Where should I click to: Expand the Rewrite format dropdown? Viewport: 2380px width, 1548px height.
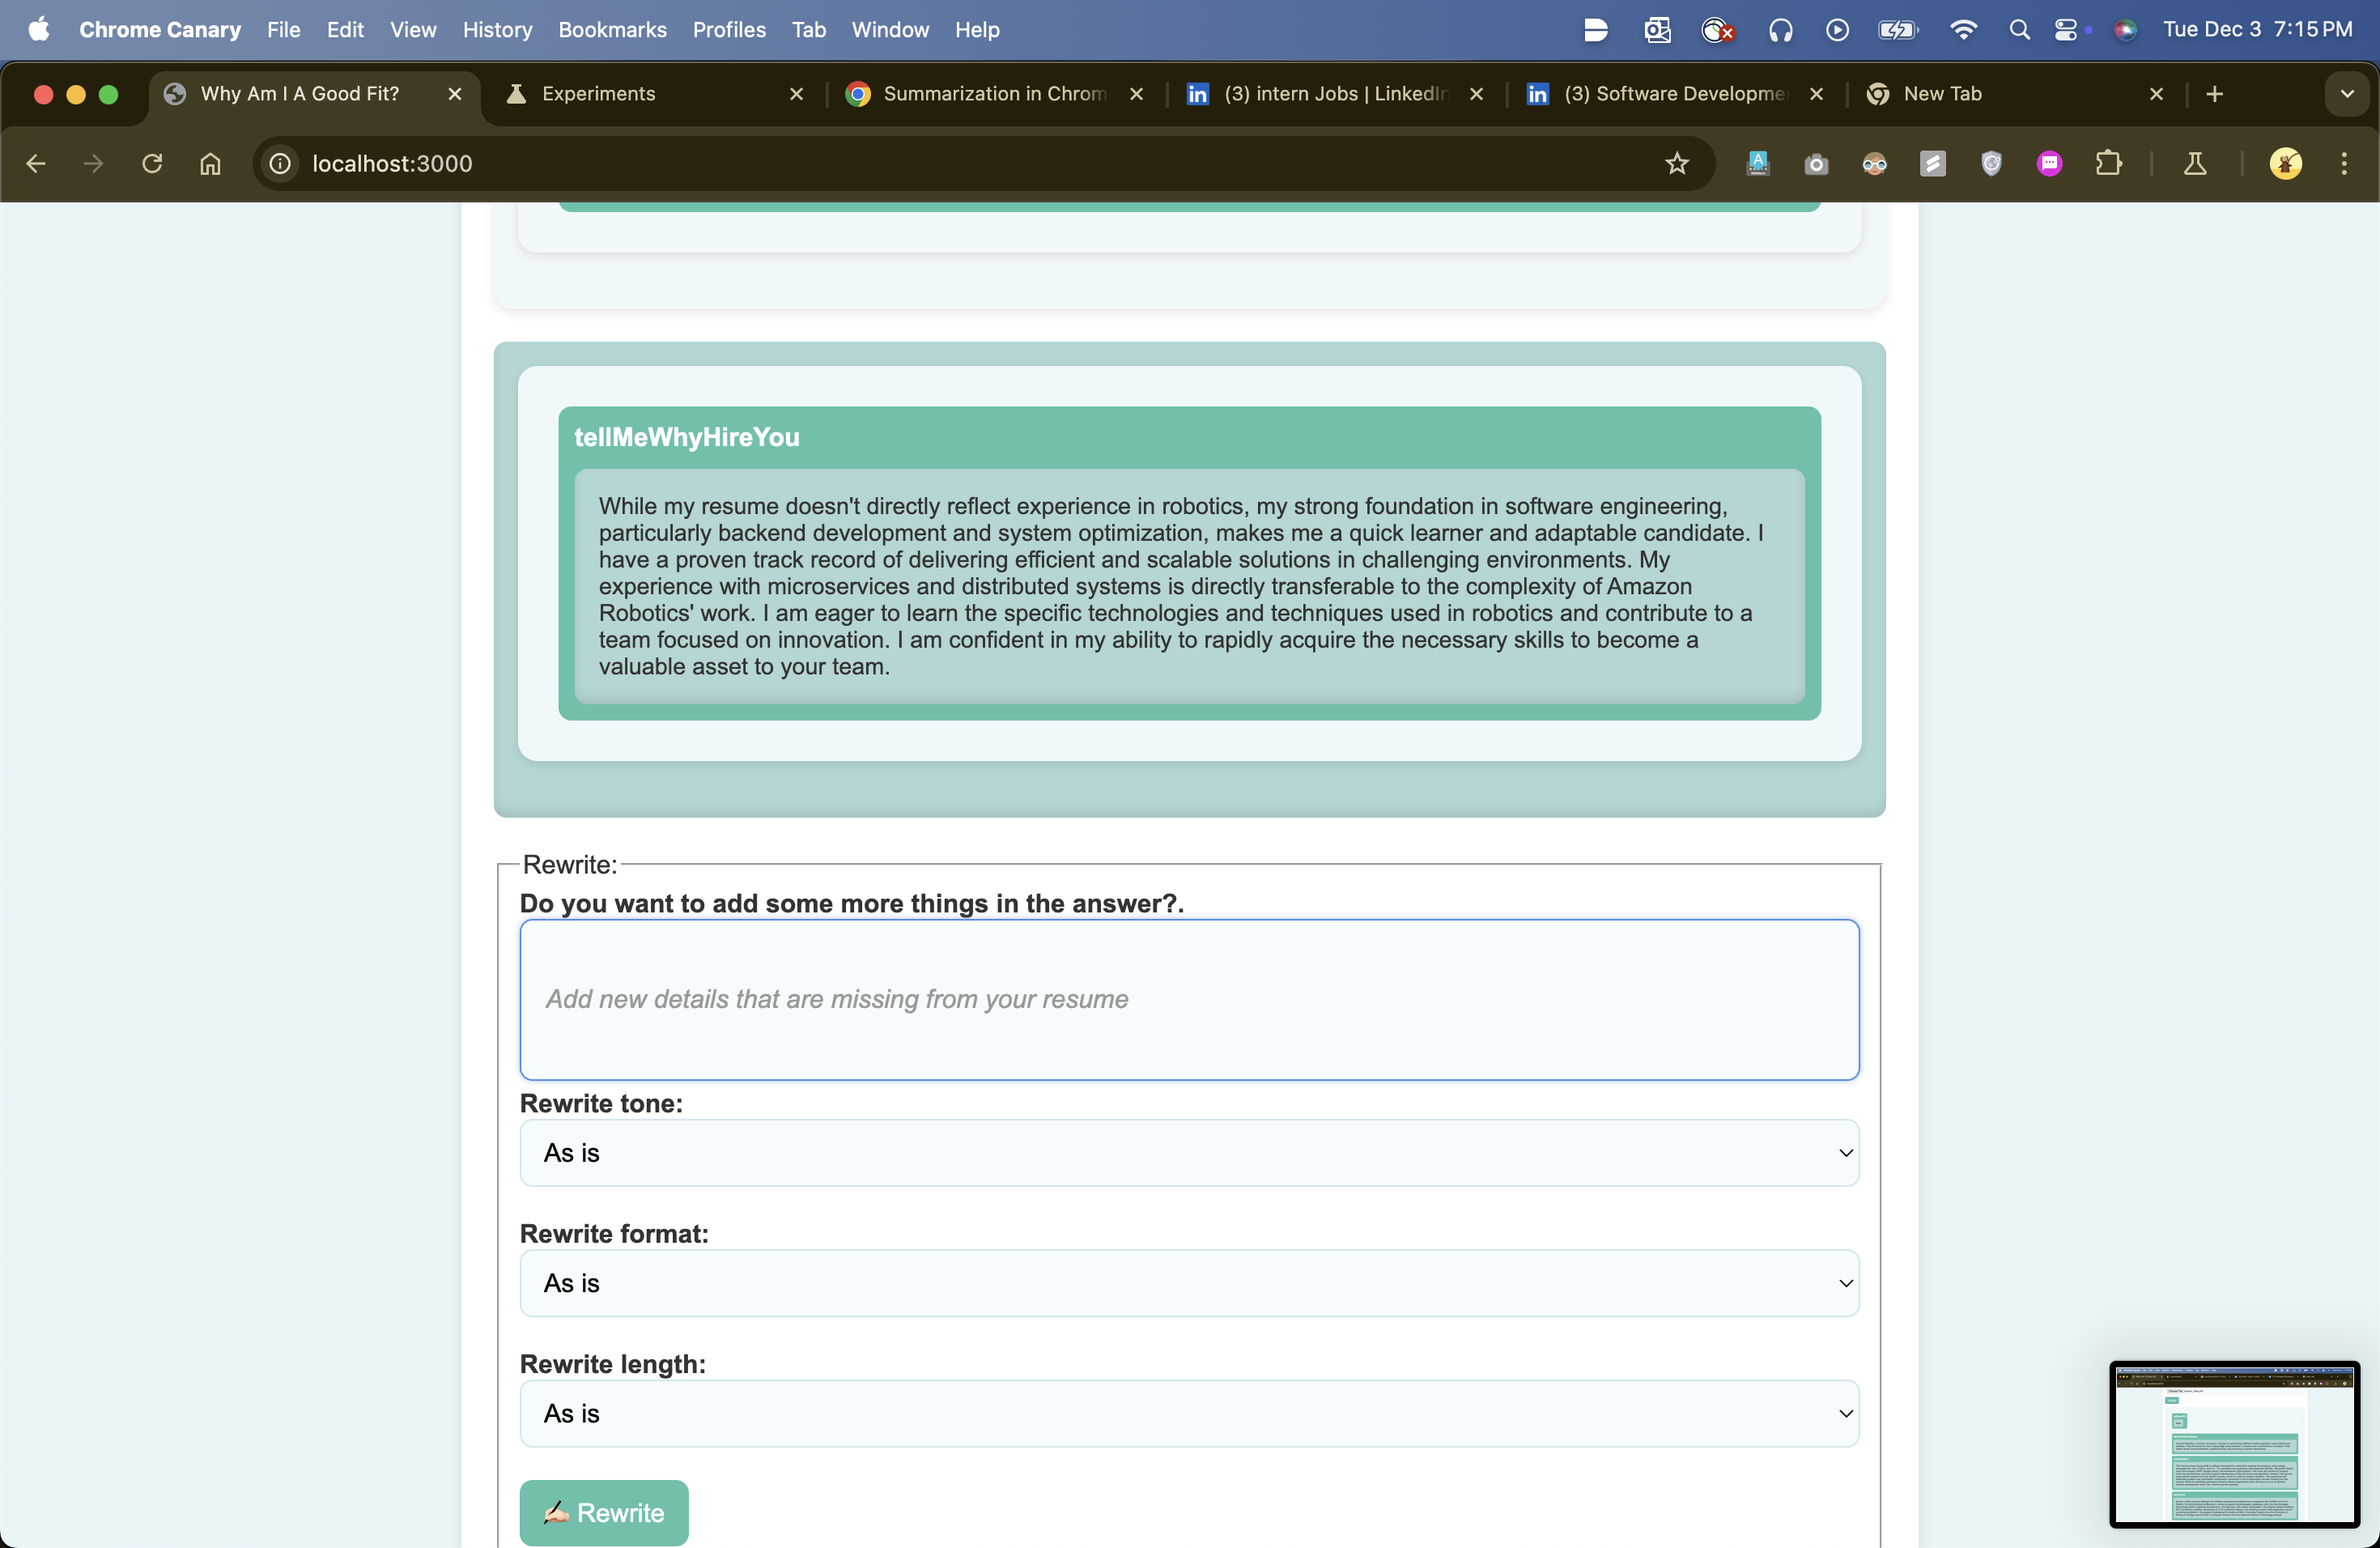tap(1188, 1283)
